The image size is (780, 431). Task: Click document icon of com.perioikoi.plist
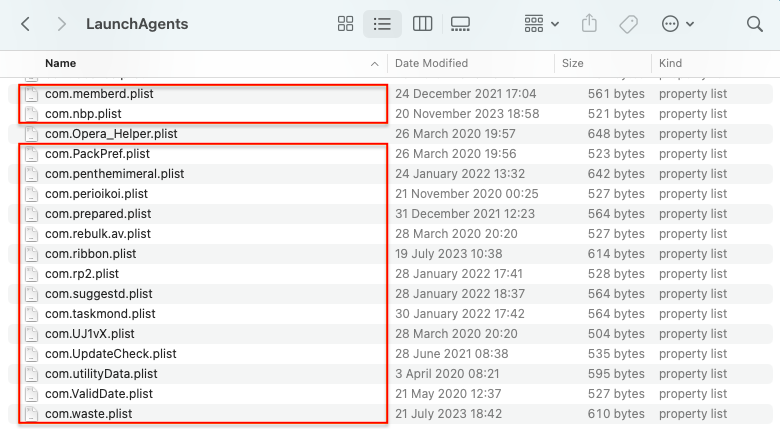click(31, 194)
